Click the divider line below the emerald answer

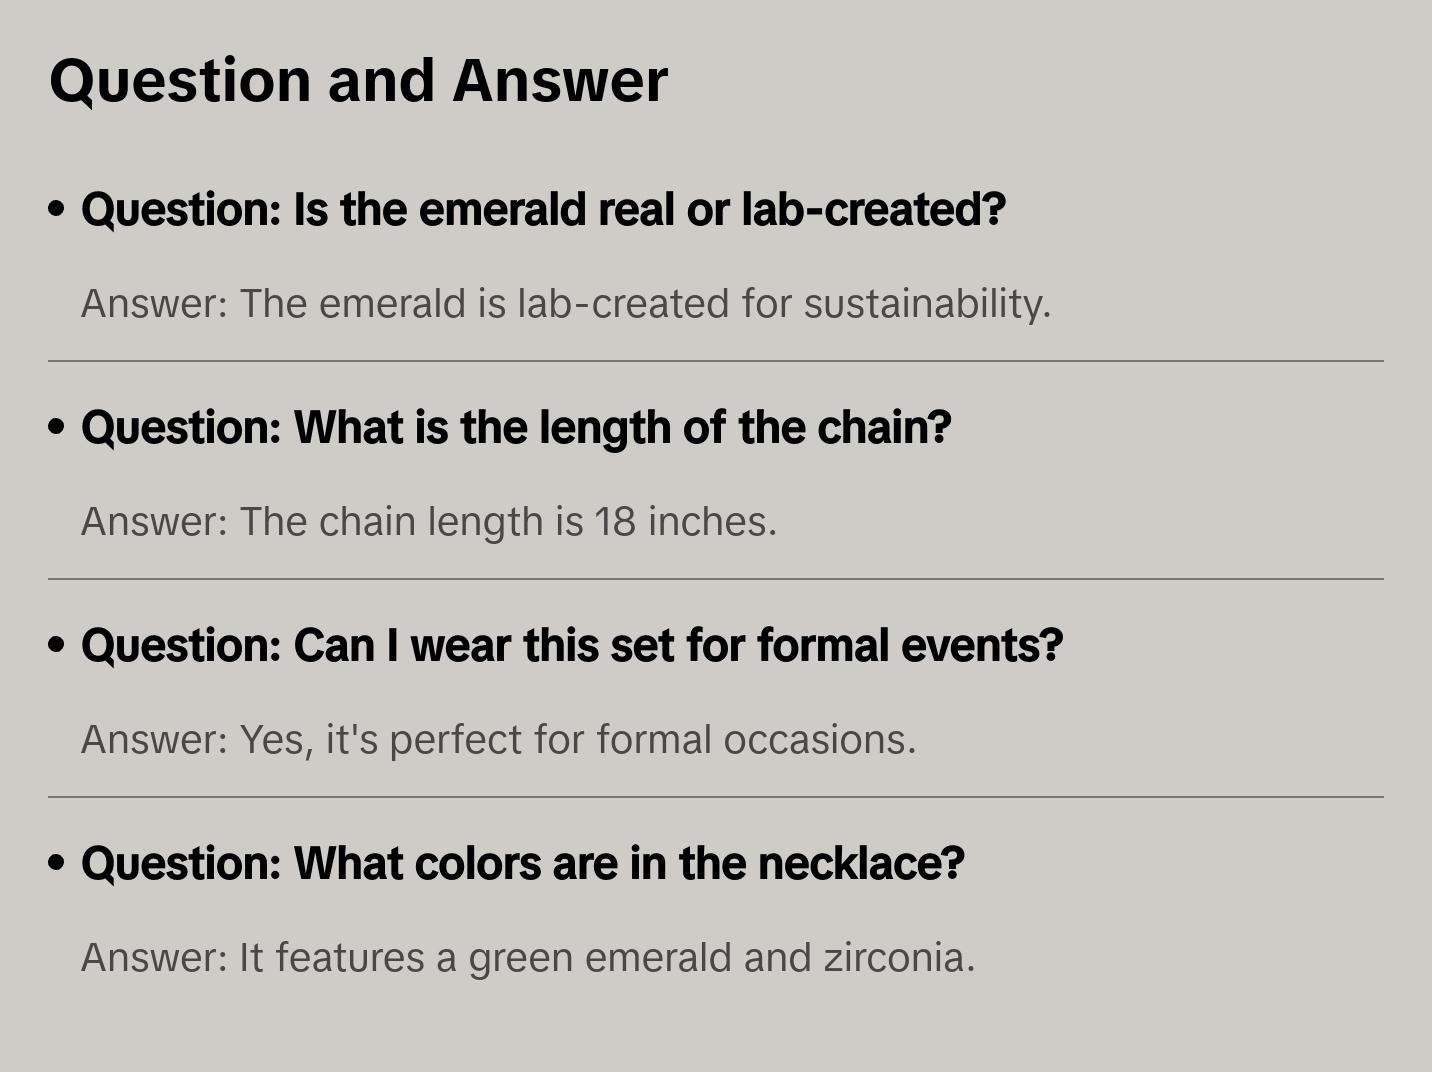point(716,361)
